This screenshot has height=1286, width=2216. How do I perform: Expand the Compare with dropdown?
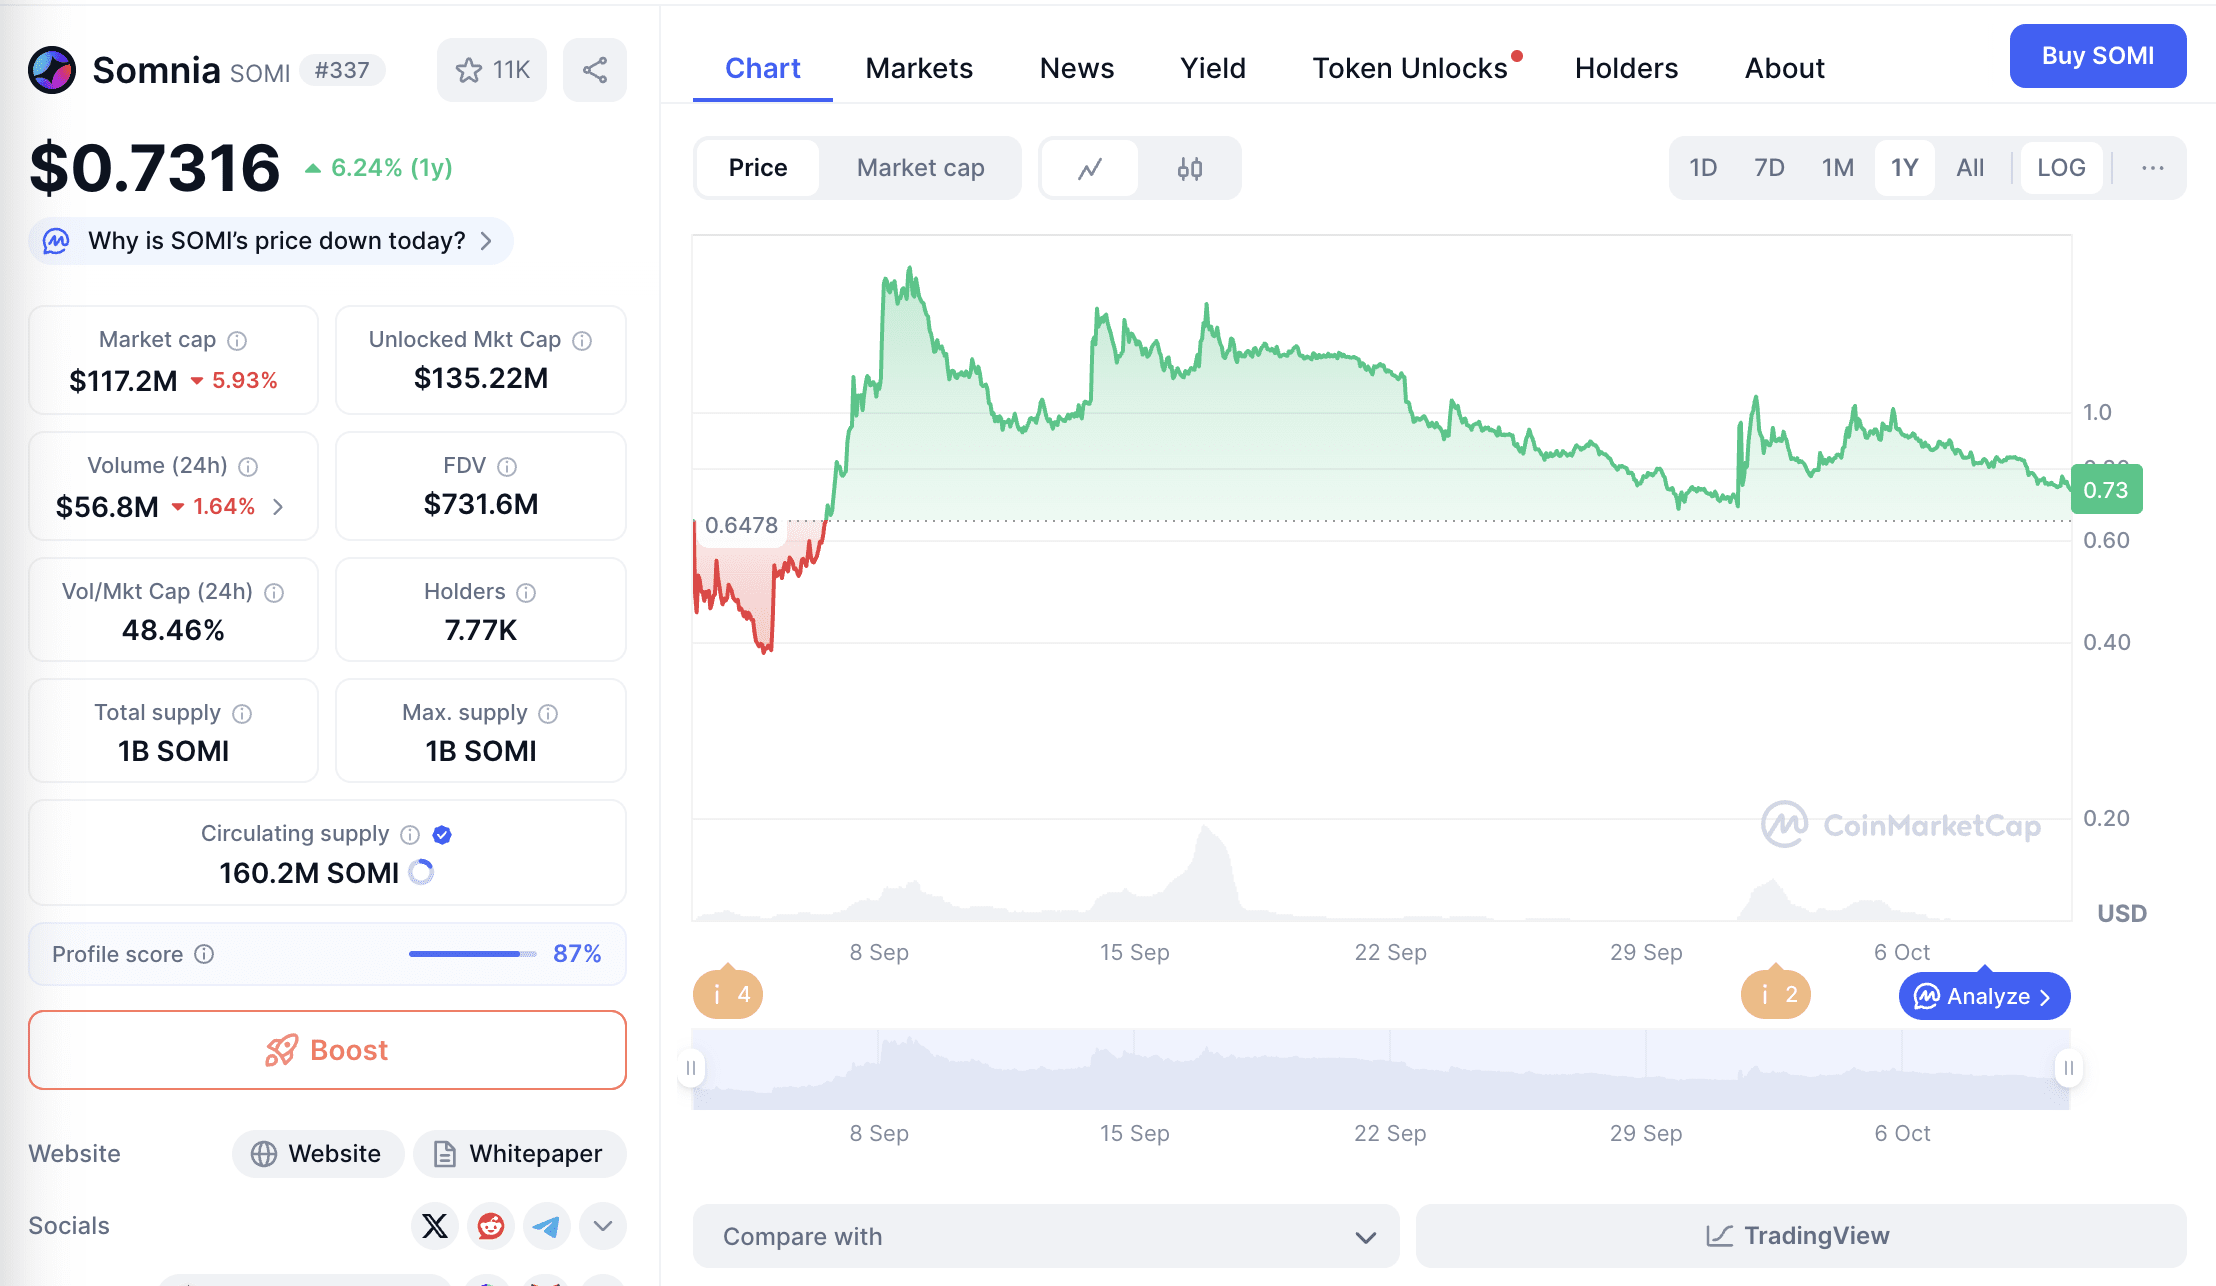(1045, 1237)
